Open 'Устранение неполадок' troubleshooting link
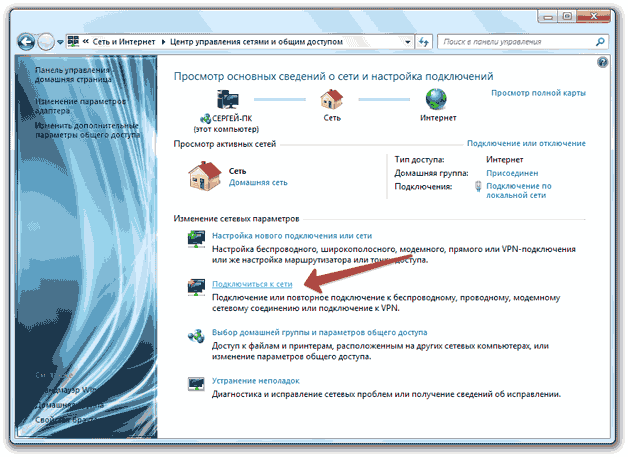This screenshot has height=457, width=628. (256, 381)
